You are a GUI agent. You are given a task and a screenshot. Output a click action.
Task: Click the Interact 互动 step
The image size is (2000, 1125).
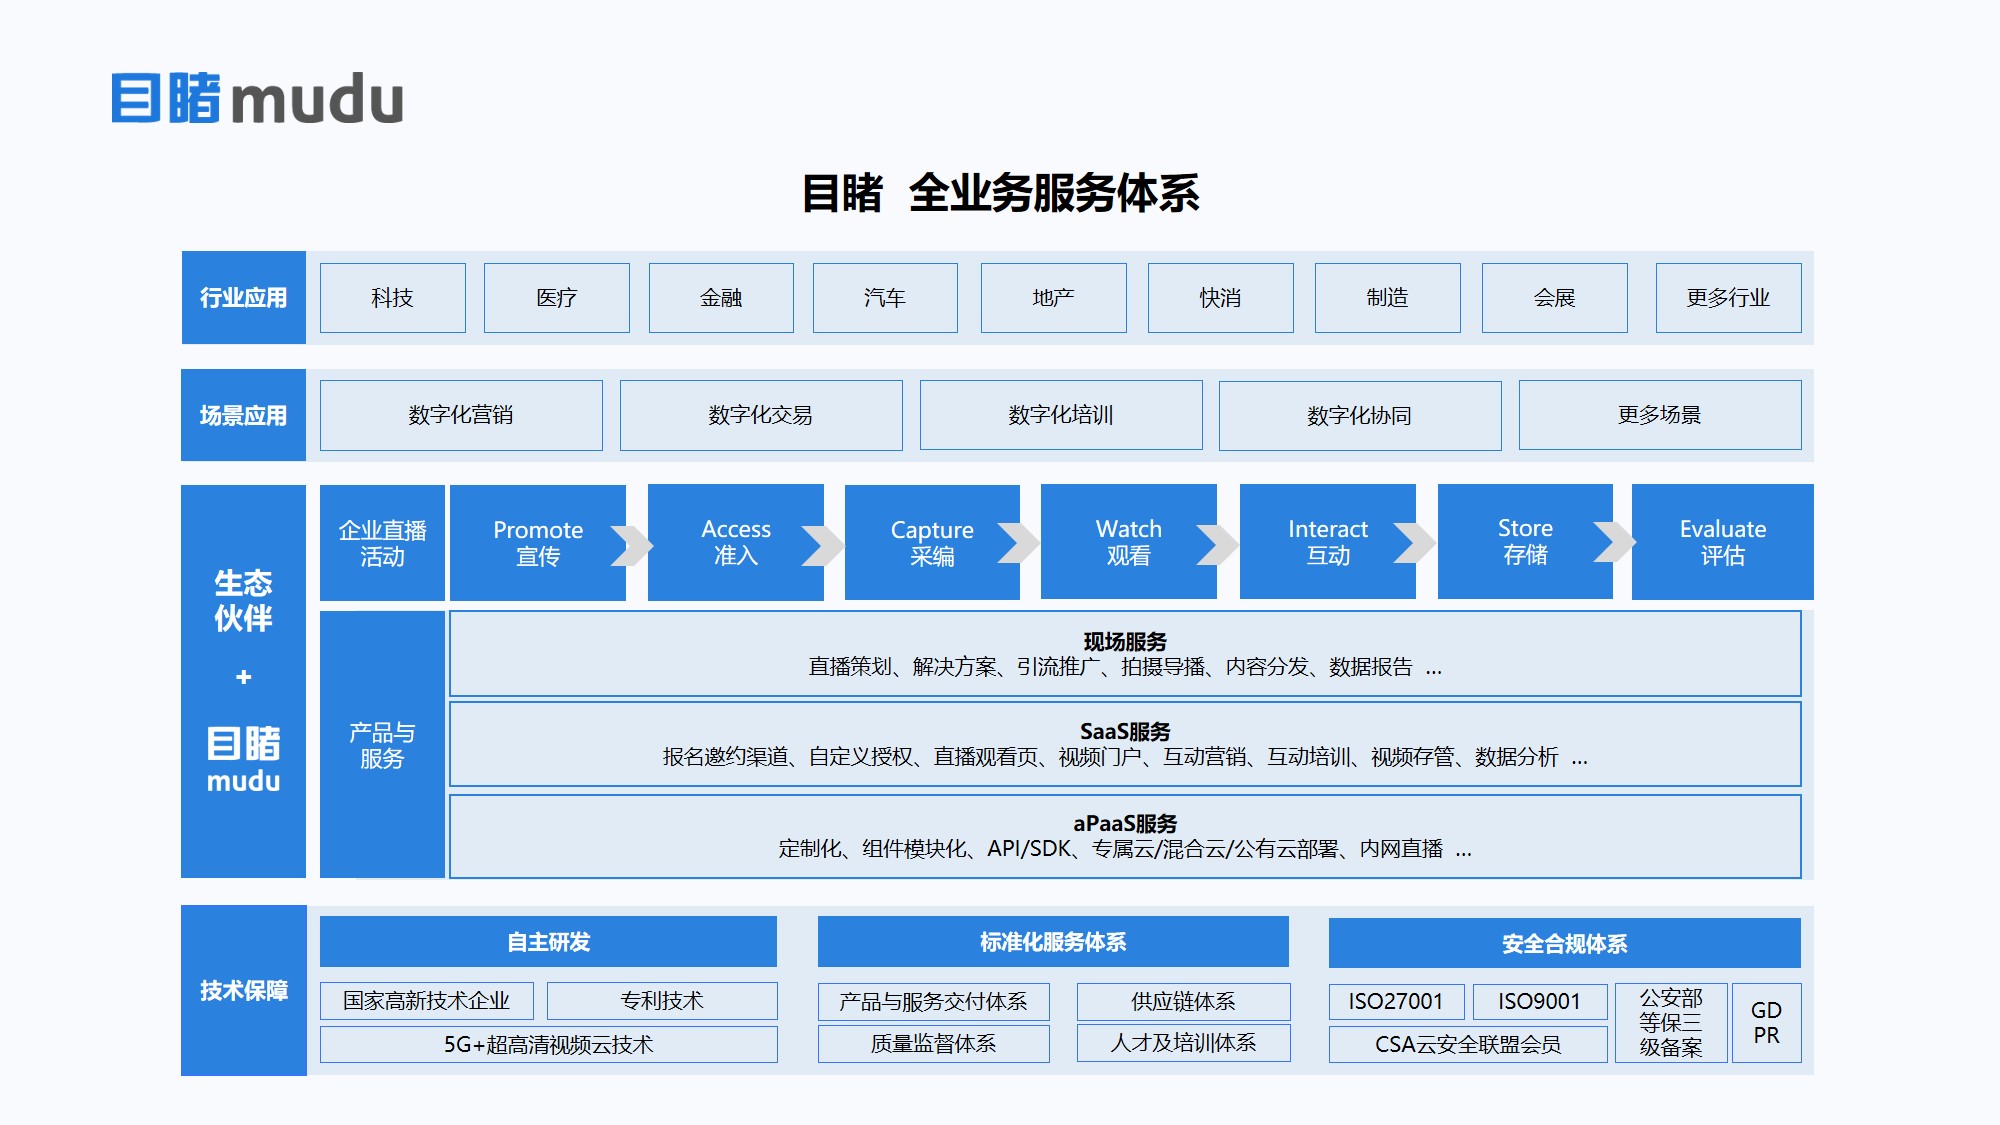coord(1328,542)
